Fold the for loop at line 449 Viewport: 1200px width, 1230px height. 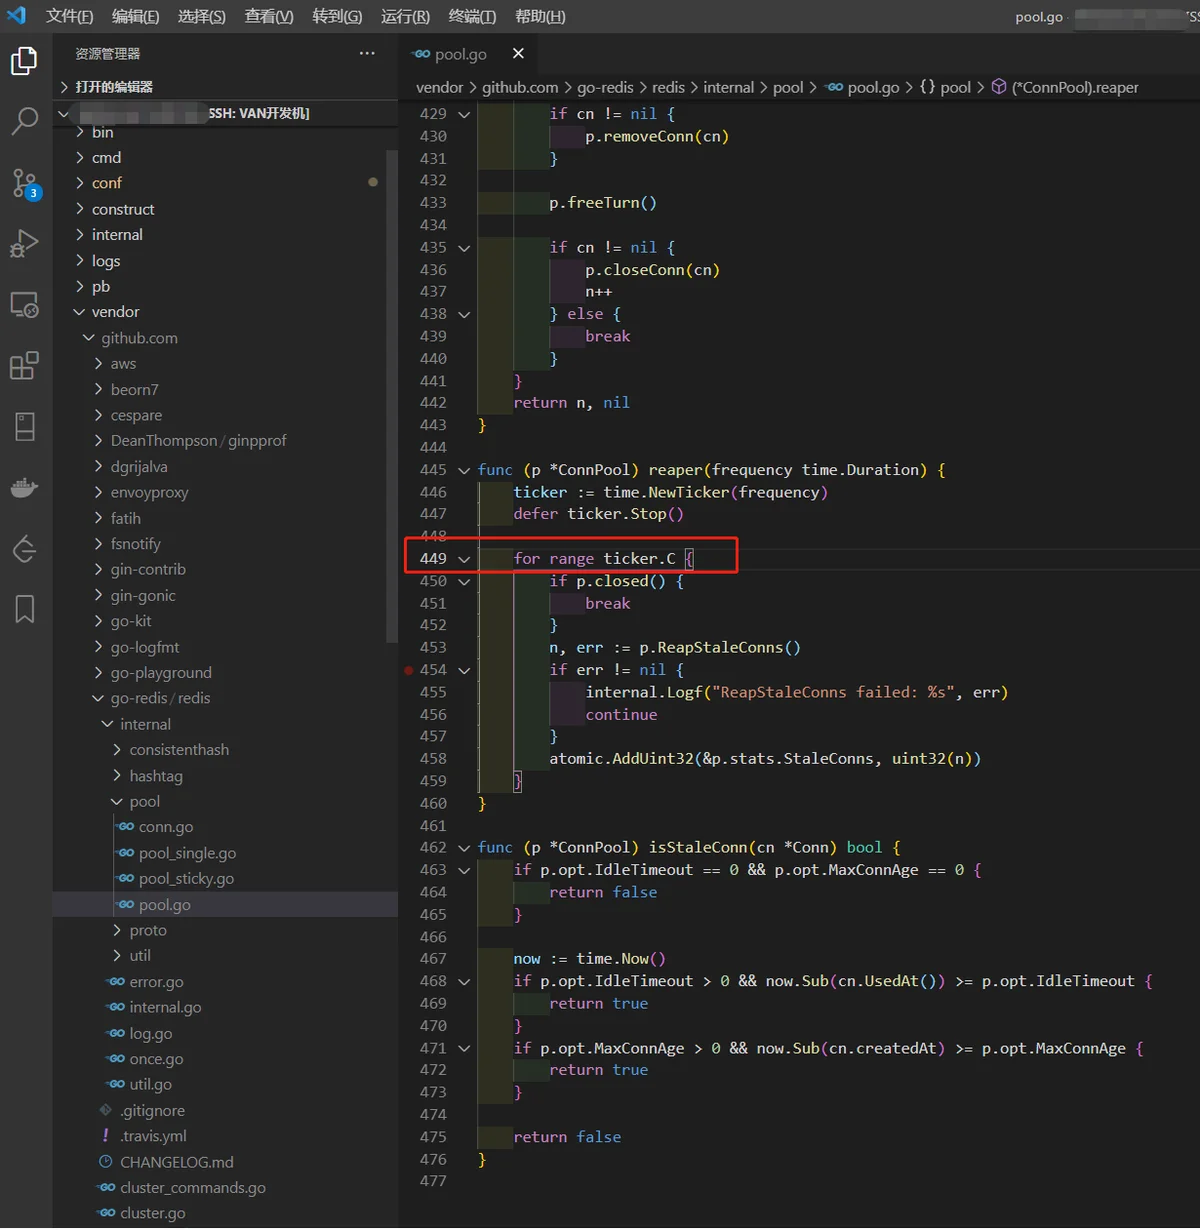click(464, 559)
